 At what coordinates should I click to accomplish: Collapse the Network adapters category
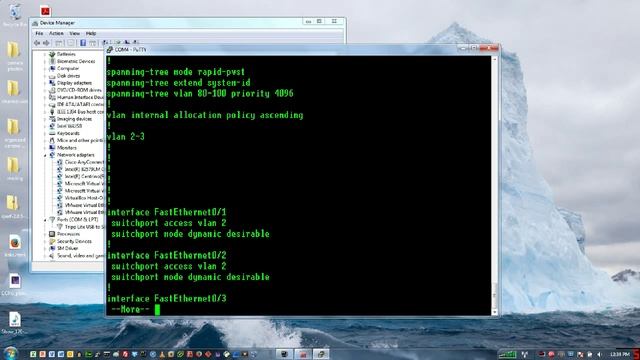(45, 155)
